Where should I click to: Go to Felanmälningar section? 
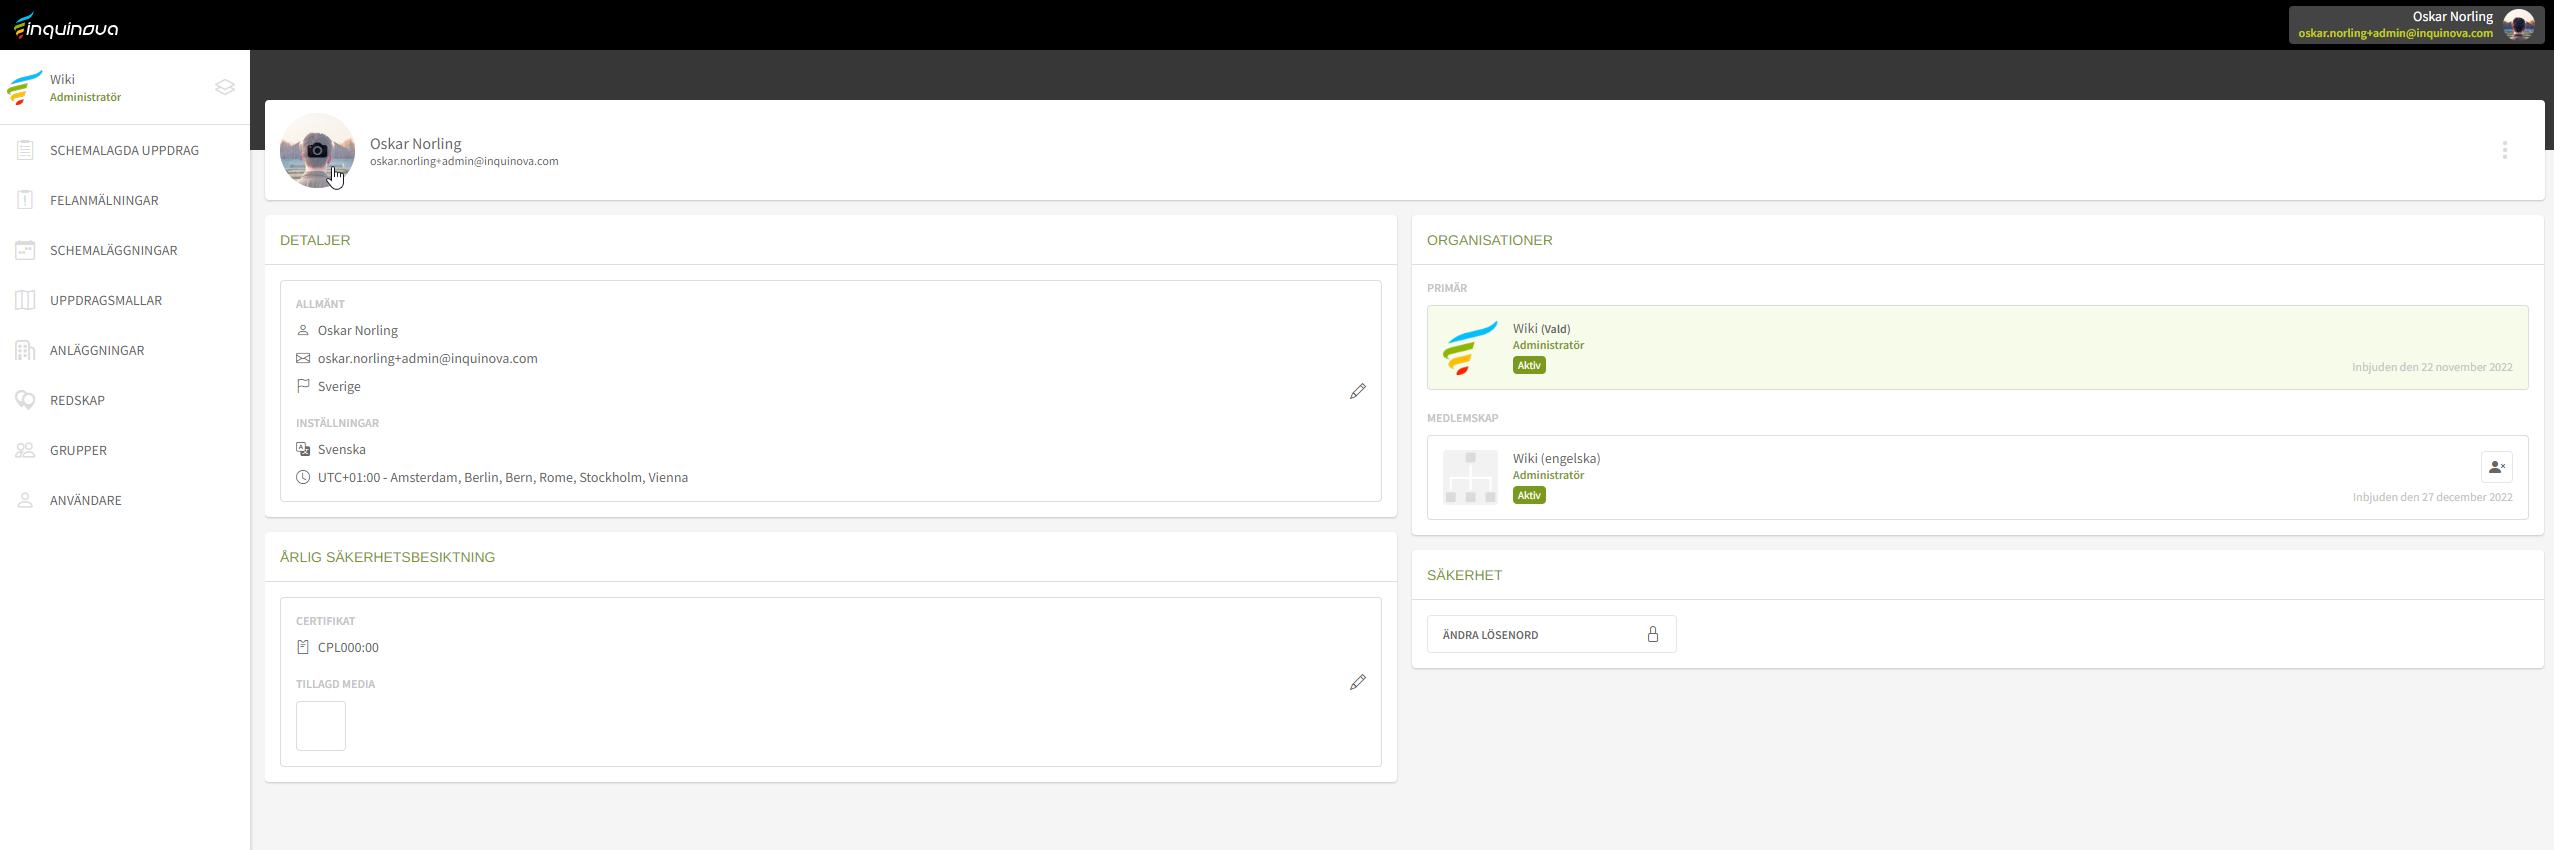point(104,200)
